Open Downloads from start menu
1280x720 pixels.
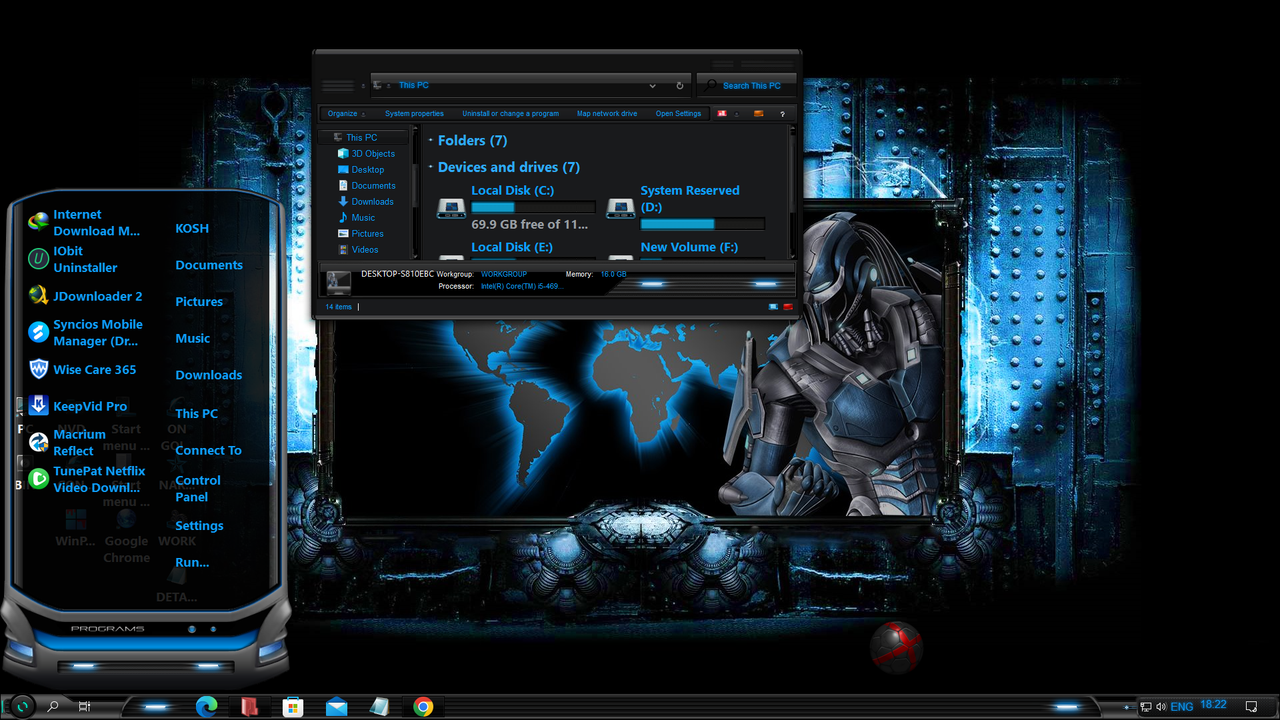[209, 375]
